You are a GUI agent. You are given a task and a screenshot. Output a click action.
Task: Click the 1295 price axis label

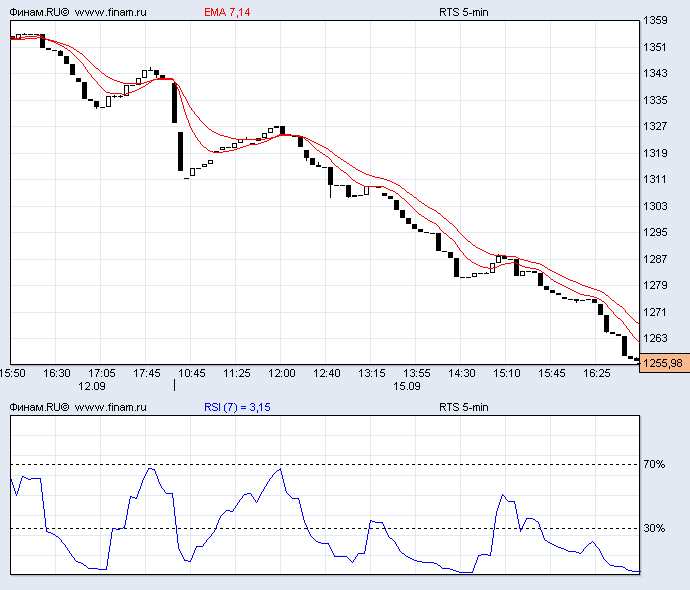tap(655, 232)
